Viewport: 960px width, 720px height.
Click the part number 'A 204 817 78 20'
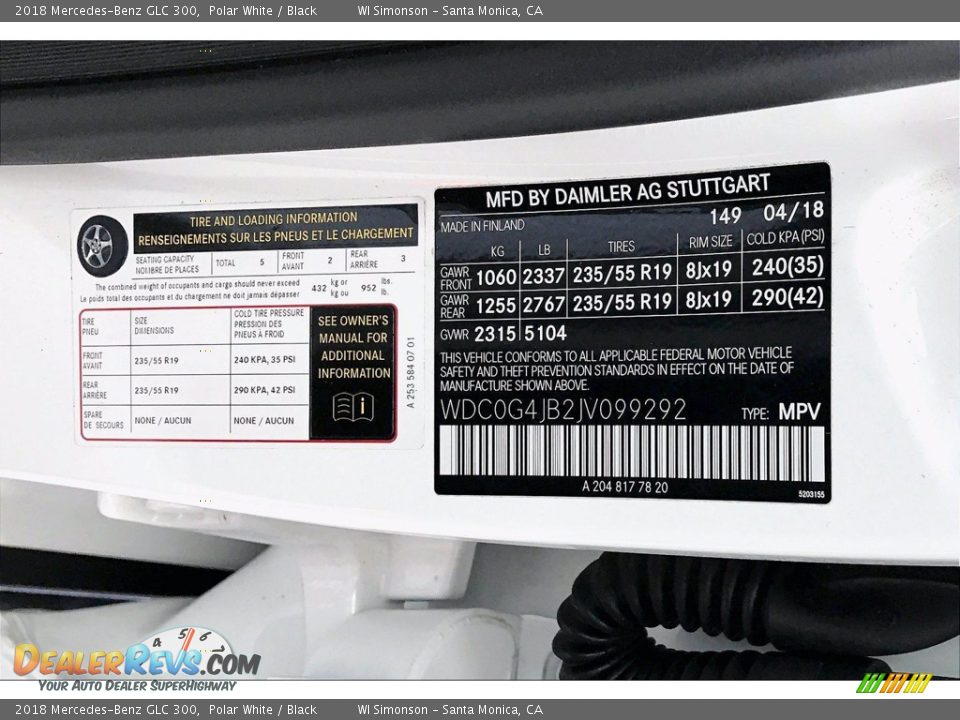[625, 487]
